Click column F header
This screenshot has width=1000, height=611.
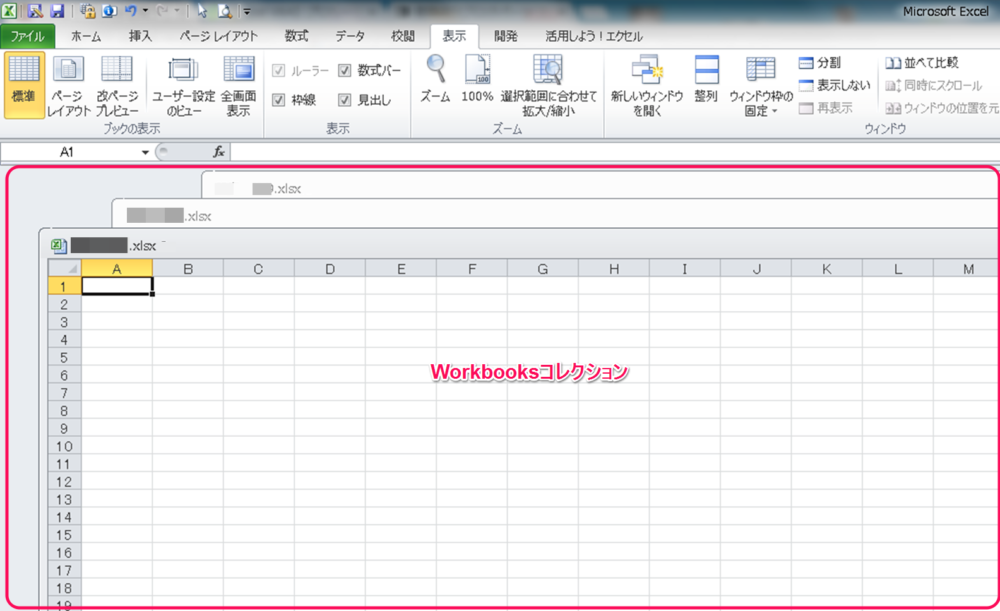click(472, 268)
